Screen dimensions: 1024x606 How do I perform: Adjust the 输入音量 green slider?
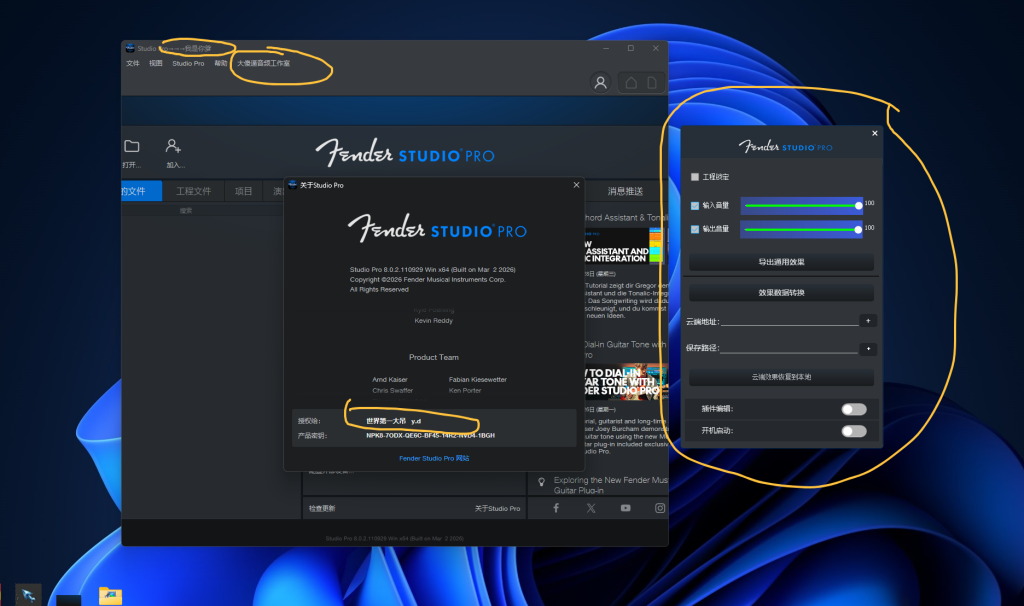pos(802,206)
